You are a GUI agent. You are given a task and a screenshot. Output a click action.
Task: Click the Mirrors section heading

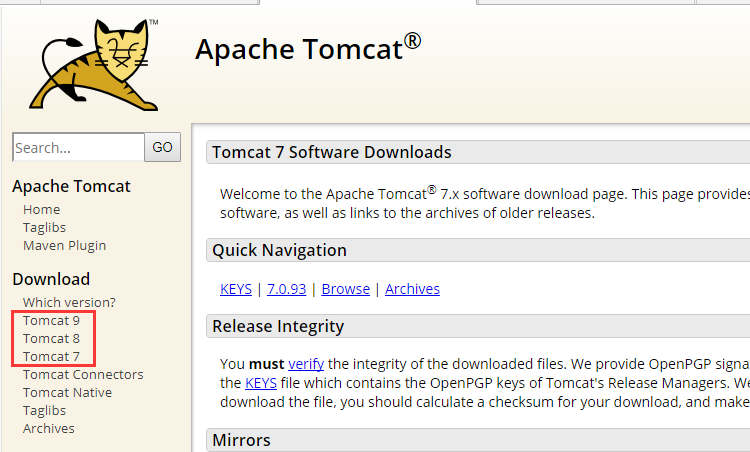(x=242, y=440)
